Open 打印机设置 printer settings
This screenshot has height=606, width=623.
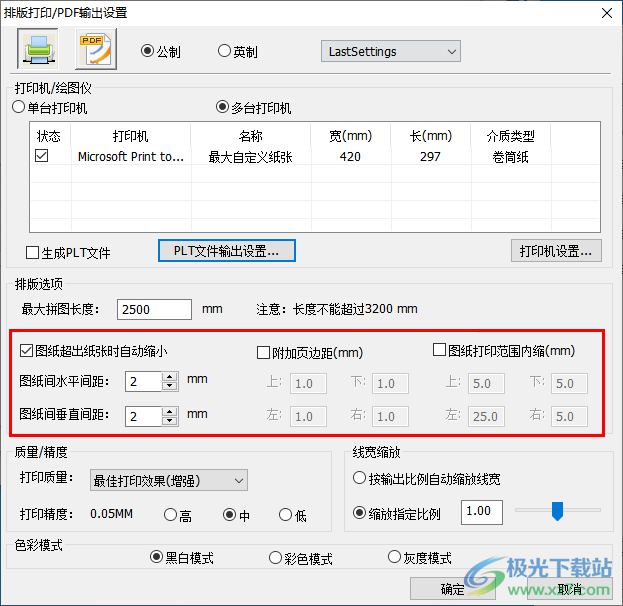click(556, 251)
